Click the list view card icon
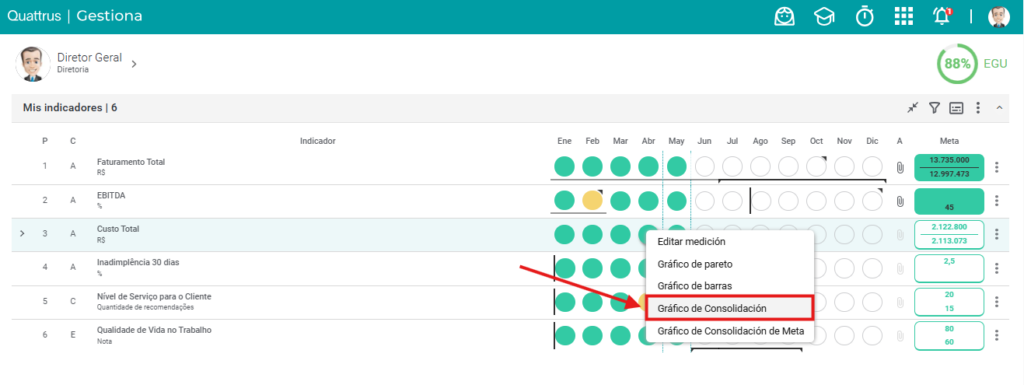Image resolution: width=1024 pixels, height=385 pixels. pos(956,108)
